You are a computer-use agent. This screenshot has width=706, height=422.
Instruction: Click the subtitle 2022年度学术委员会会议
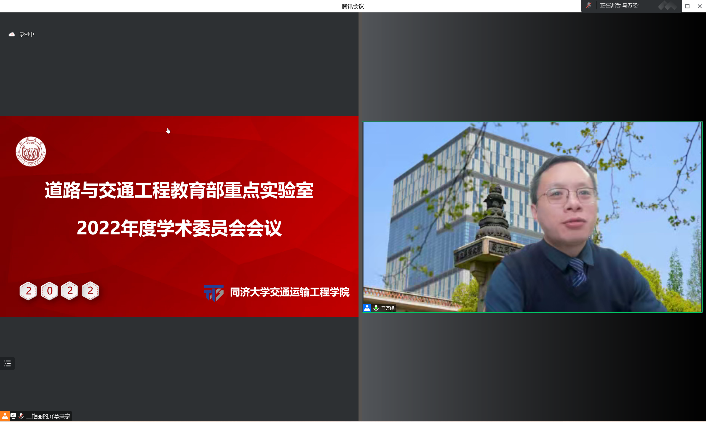[179, 228]
